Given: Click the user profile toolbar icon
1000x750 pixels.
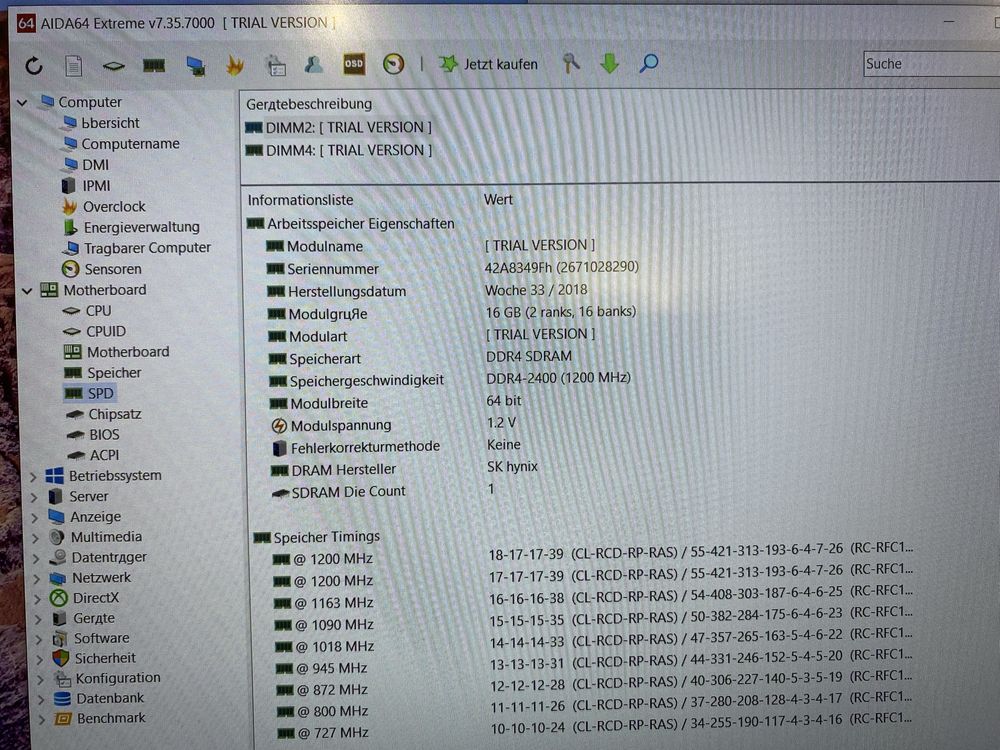Looking at the screenshot, I should tap(313, 64).
